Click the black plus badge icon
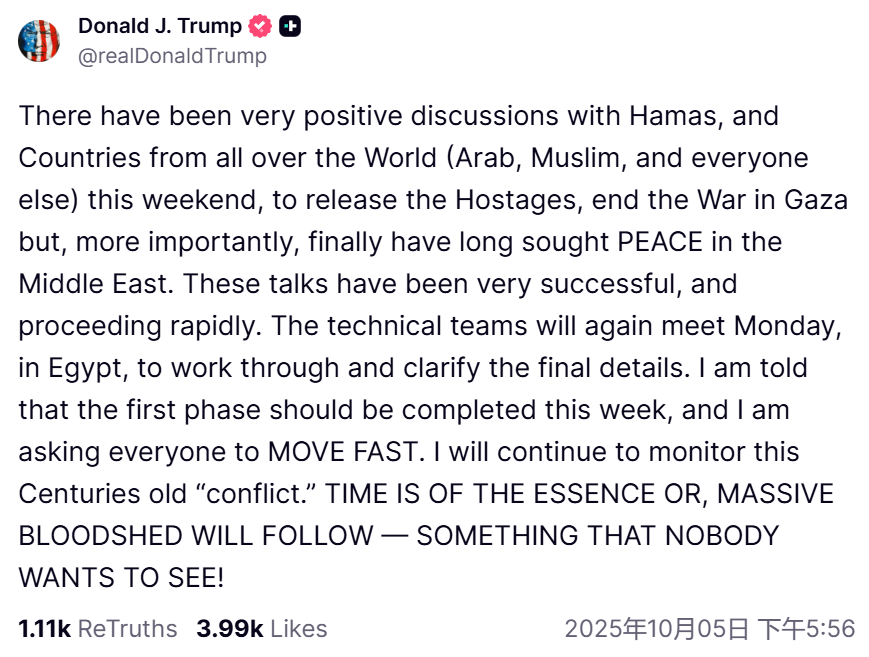The width and height of the screenshot is (869, 657). pos(290,27)
